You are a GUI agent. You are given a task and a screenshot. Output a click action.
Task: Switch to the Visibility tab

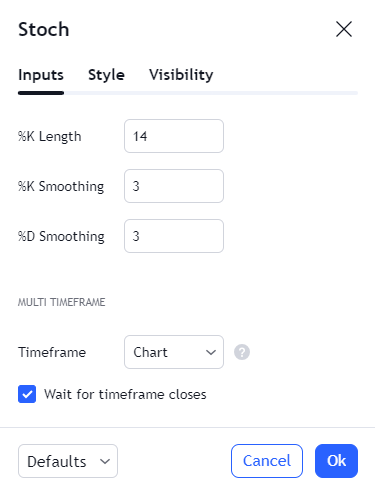click(181, 75)
